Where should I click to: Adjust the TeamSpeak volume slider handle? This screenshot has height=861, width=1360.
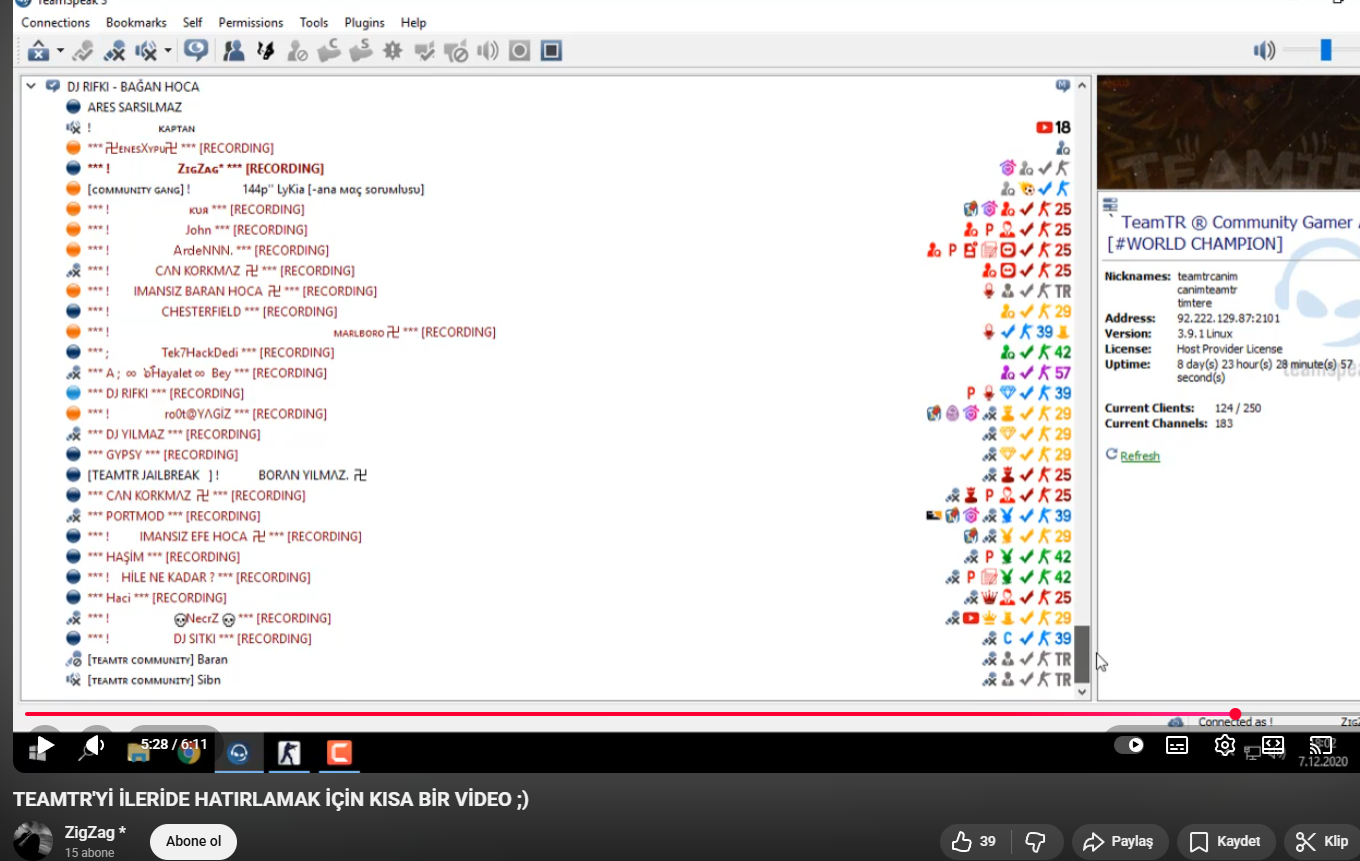[x=1326, y=50]
